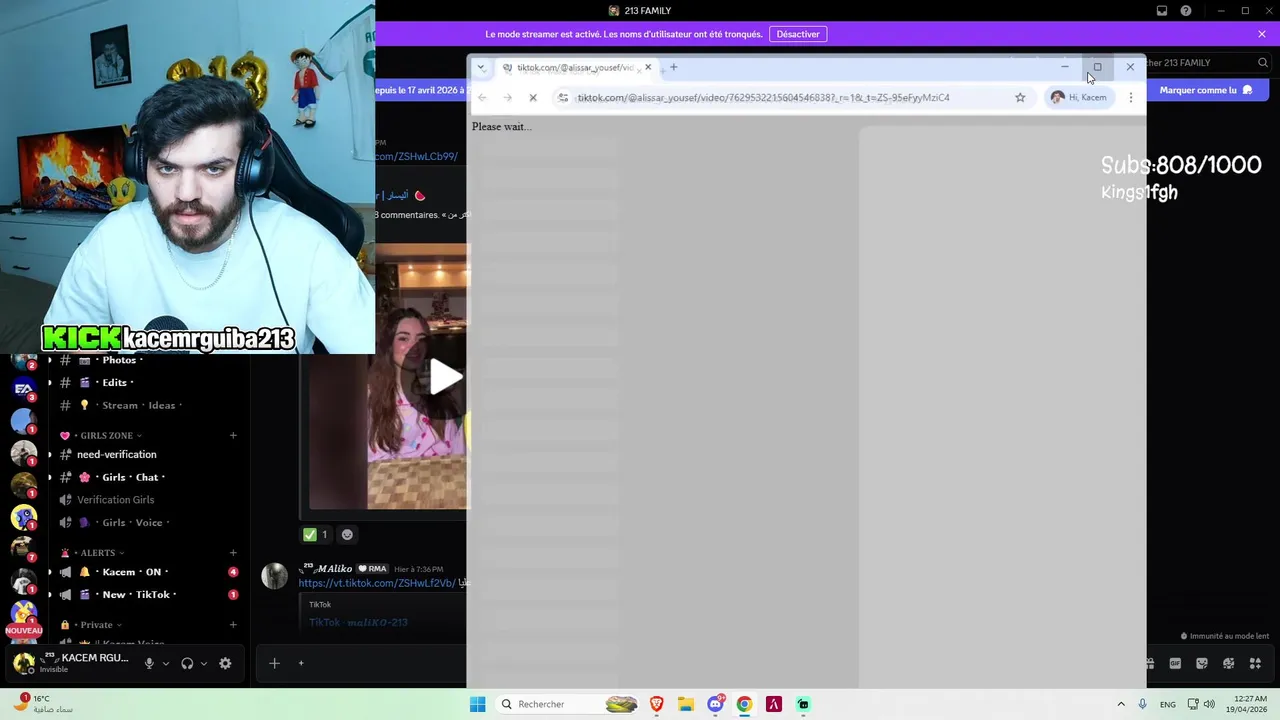The height and width of the screenshot is (720, 1280).
Task: Select the EA server icon
Action: (24, 388)
